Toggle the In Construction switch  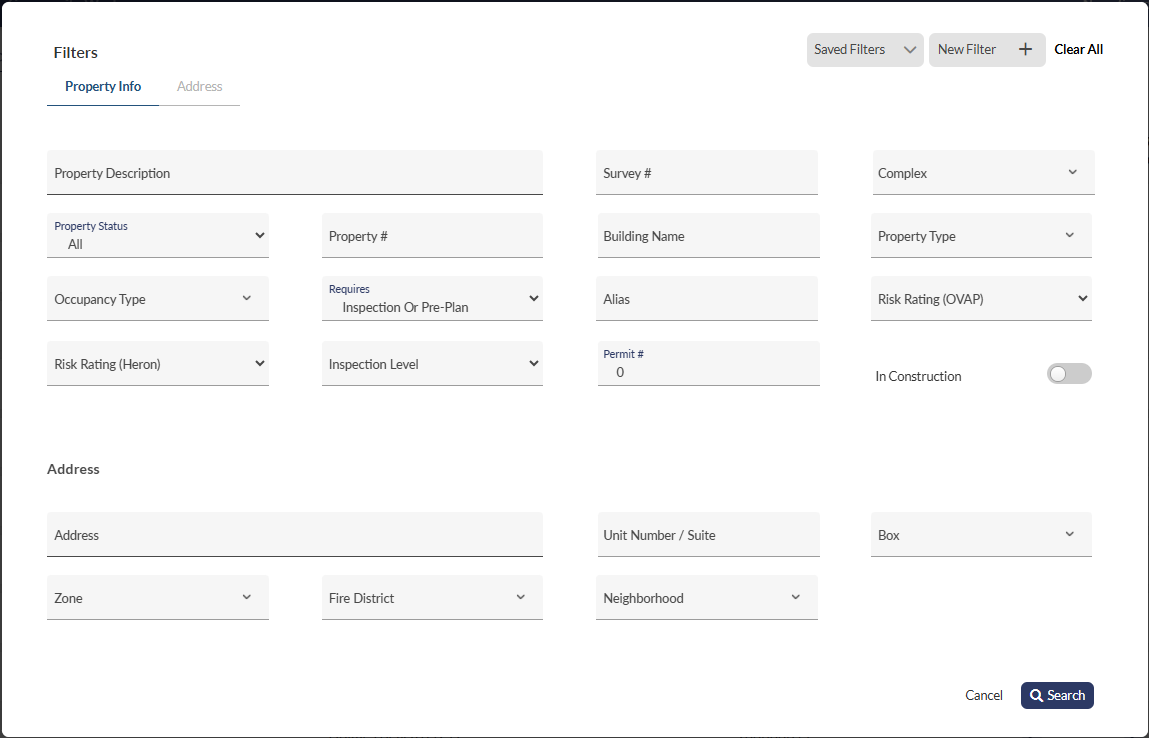tap(1068, 374)
